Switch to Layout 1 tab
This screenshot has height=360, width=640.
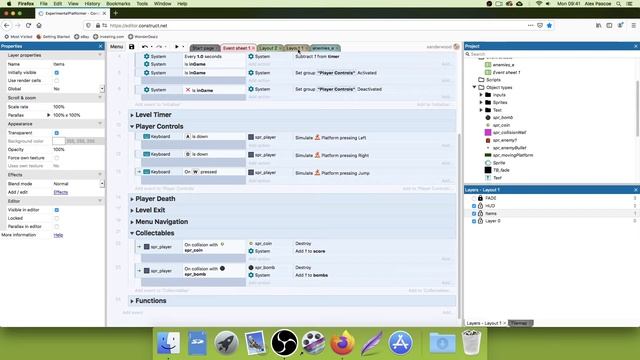[296, 48]
